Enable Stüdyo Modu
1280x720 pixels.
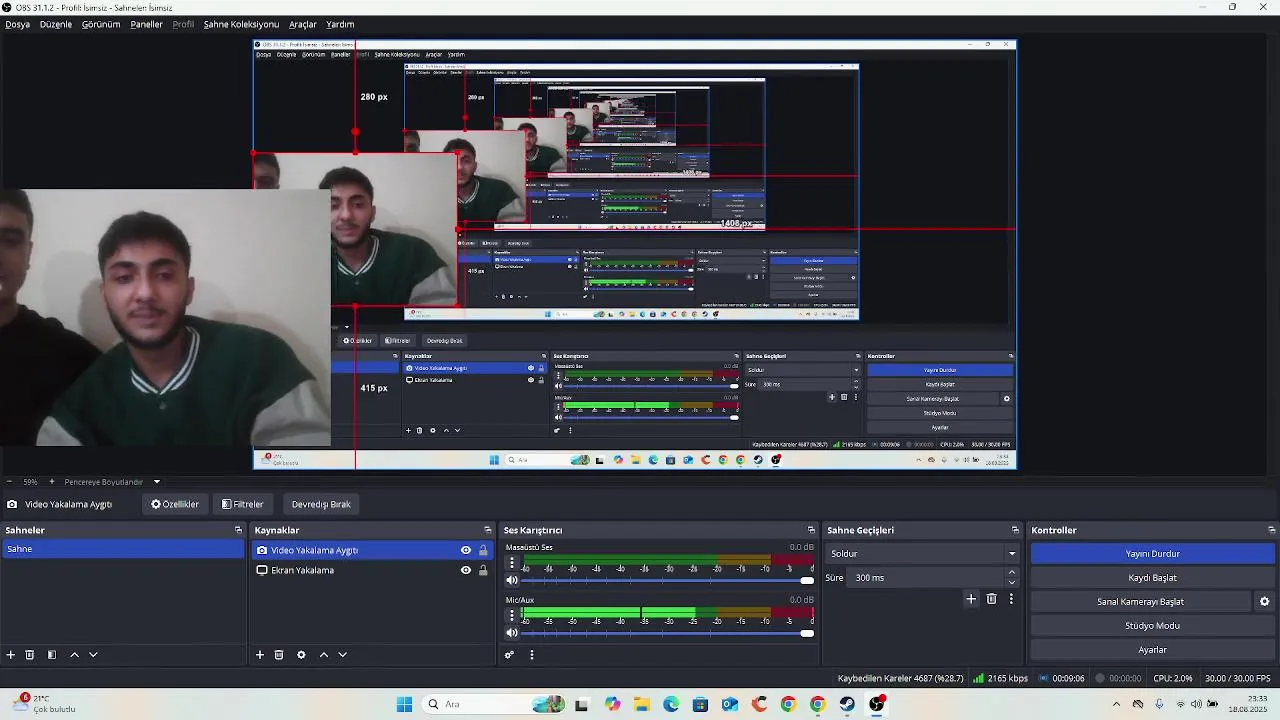(x=1153, y=626)
